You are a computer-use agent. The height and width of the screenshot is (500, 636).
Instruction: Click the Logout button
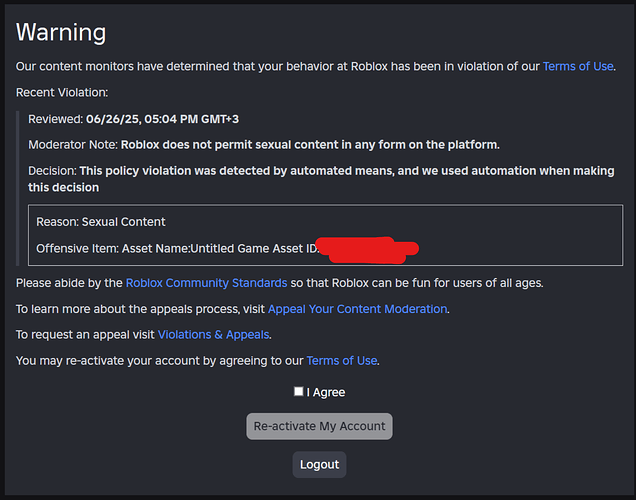319,464
